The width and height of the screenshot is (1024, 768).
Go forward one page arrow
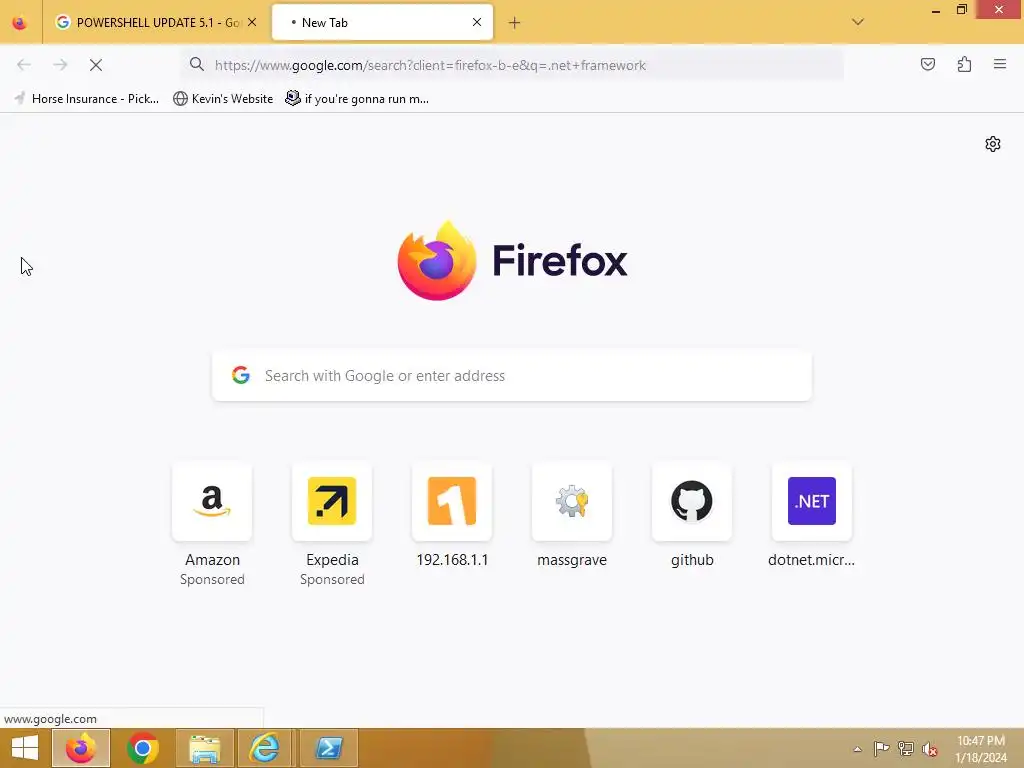point(60,65)
